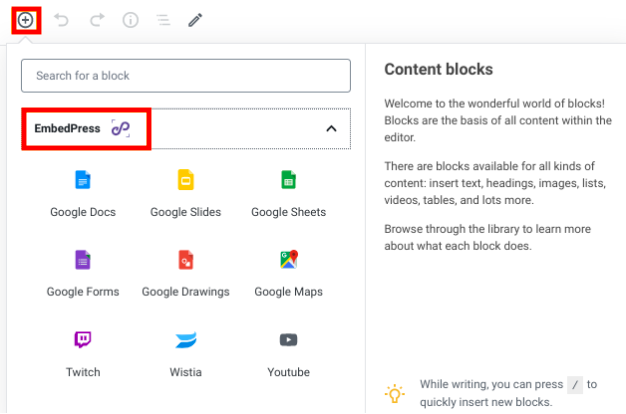626x414 pixels.
Task: Open content structure info icon
Action: click(x=130, y=20)
